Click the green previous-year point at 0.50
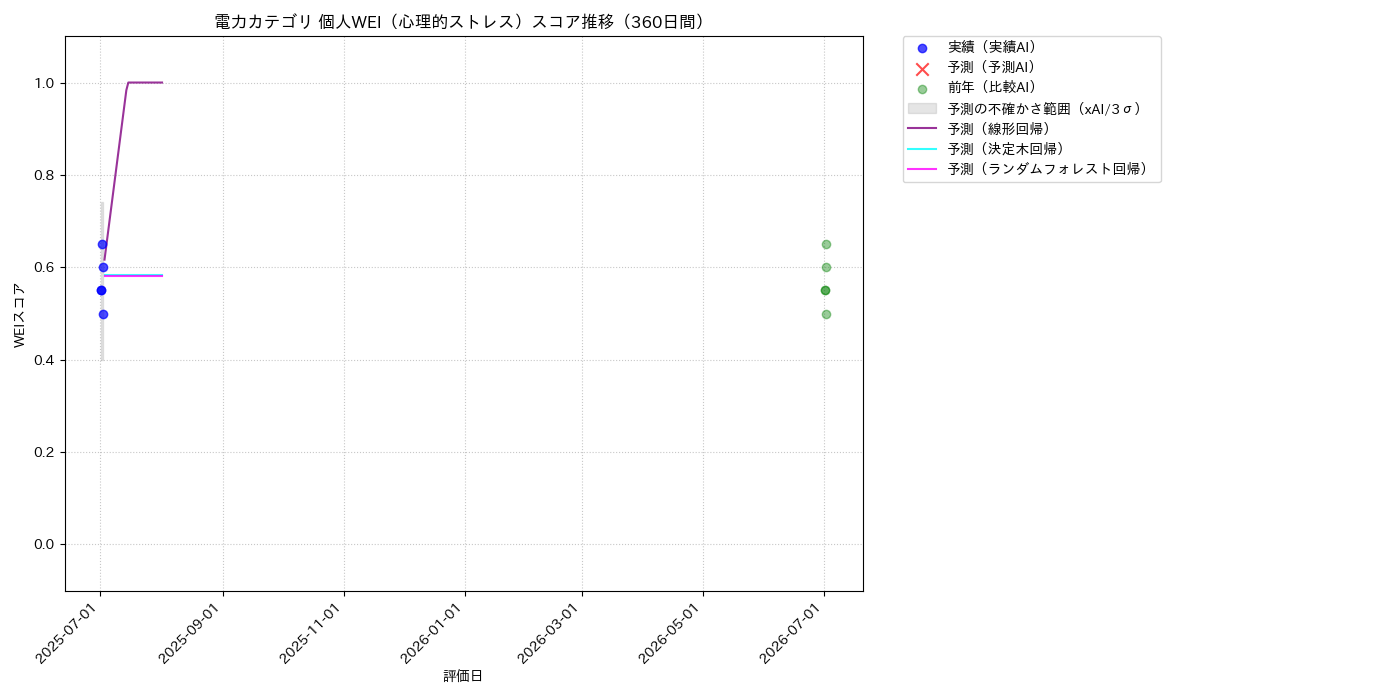This screenshot has height=700, width=1400. point(826,314)
